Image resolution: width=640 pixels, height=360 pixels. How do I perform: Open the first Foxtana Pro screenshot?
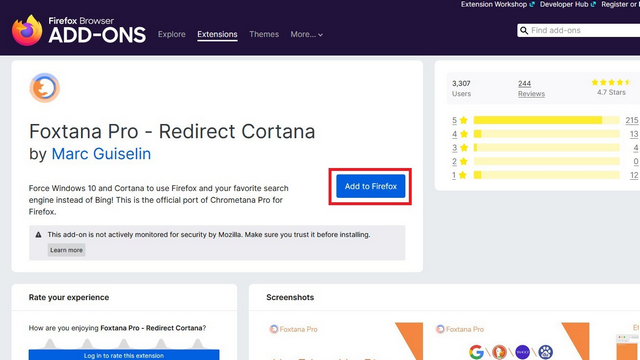[x=345, y=341]
